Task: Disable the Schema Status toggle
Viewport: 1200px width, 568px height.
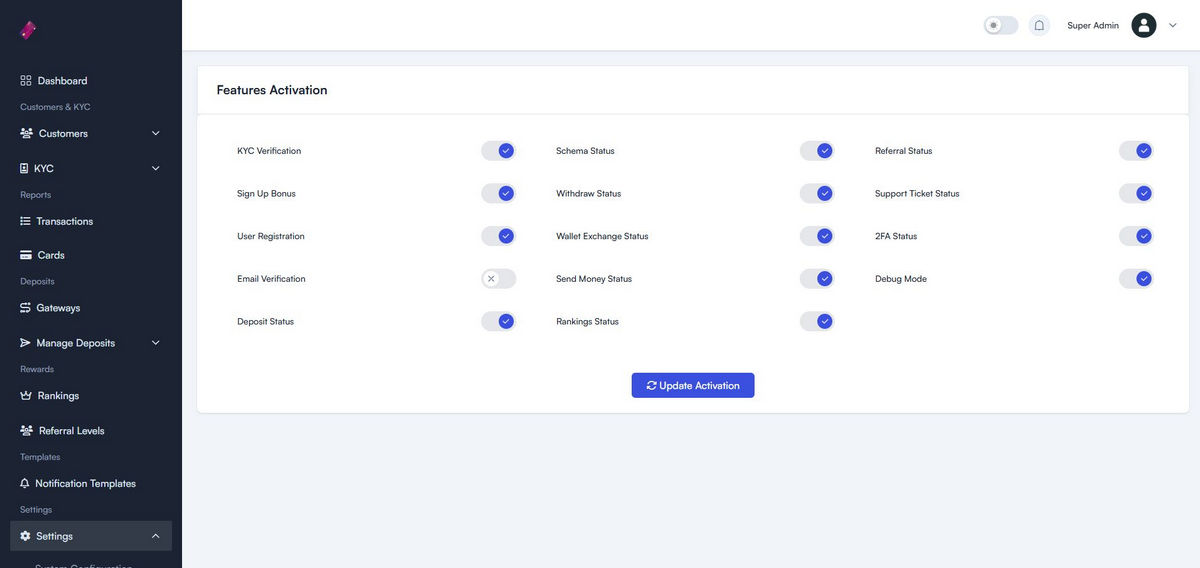Action: tap(817, 151)
